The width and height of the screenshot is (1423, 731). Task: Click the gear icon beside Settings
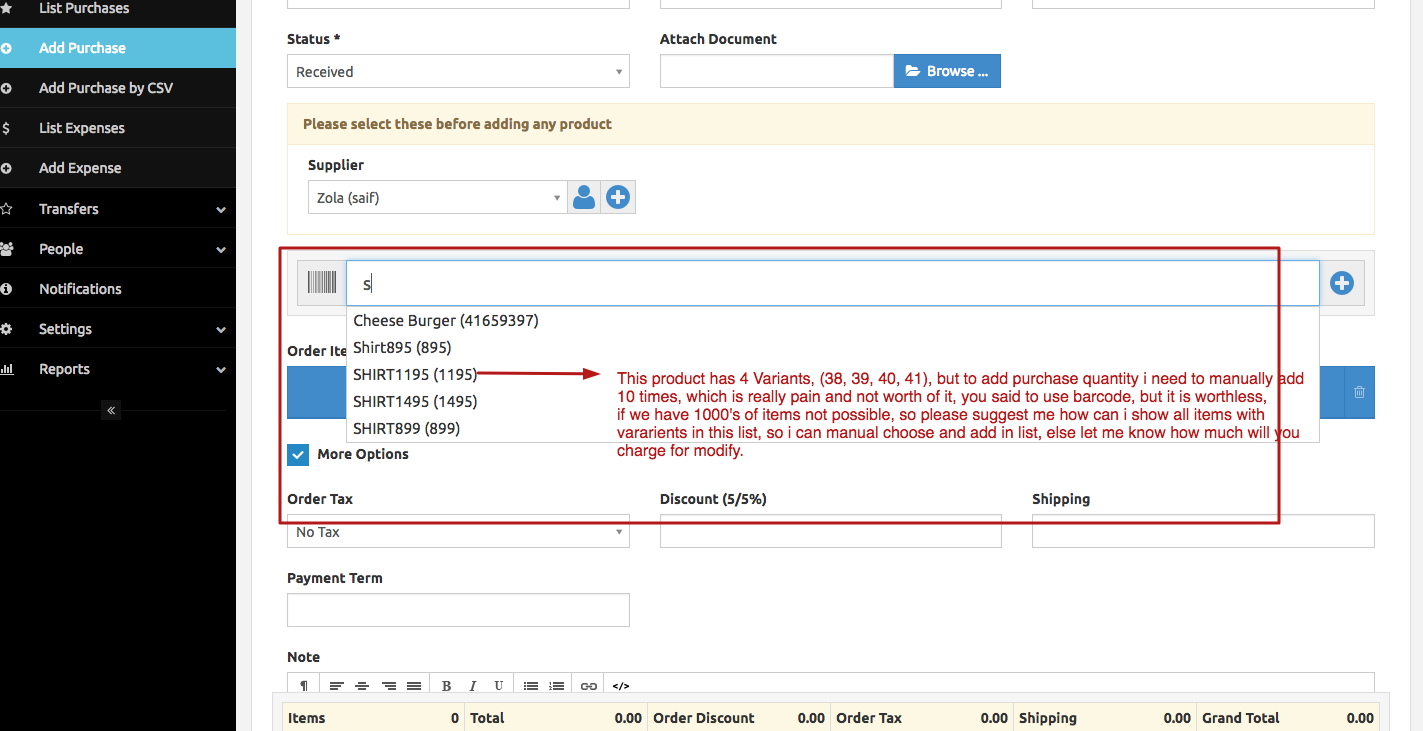tap(6, 329)
